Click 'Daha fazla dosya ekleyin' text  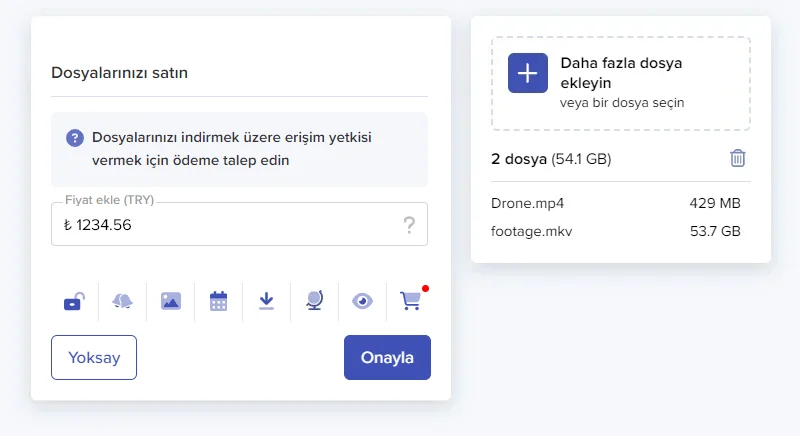pyautogui.click(x=620, y=73)
